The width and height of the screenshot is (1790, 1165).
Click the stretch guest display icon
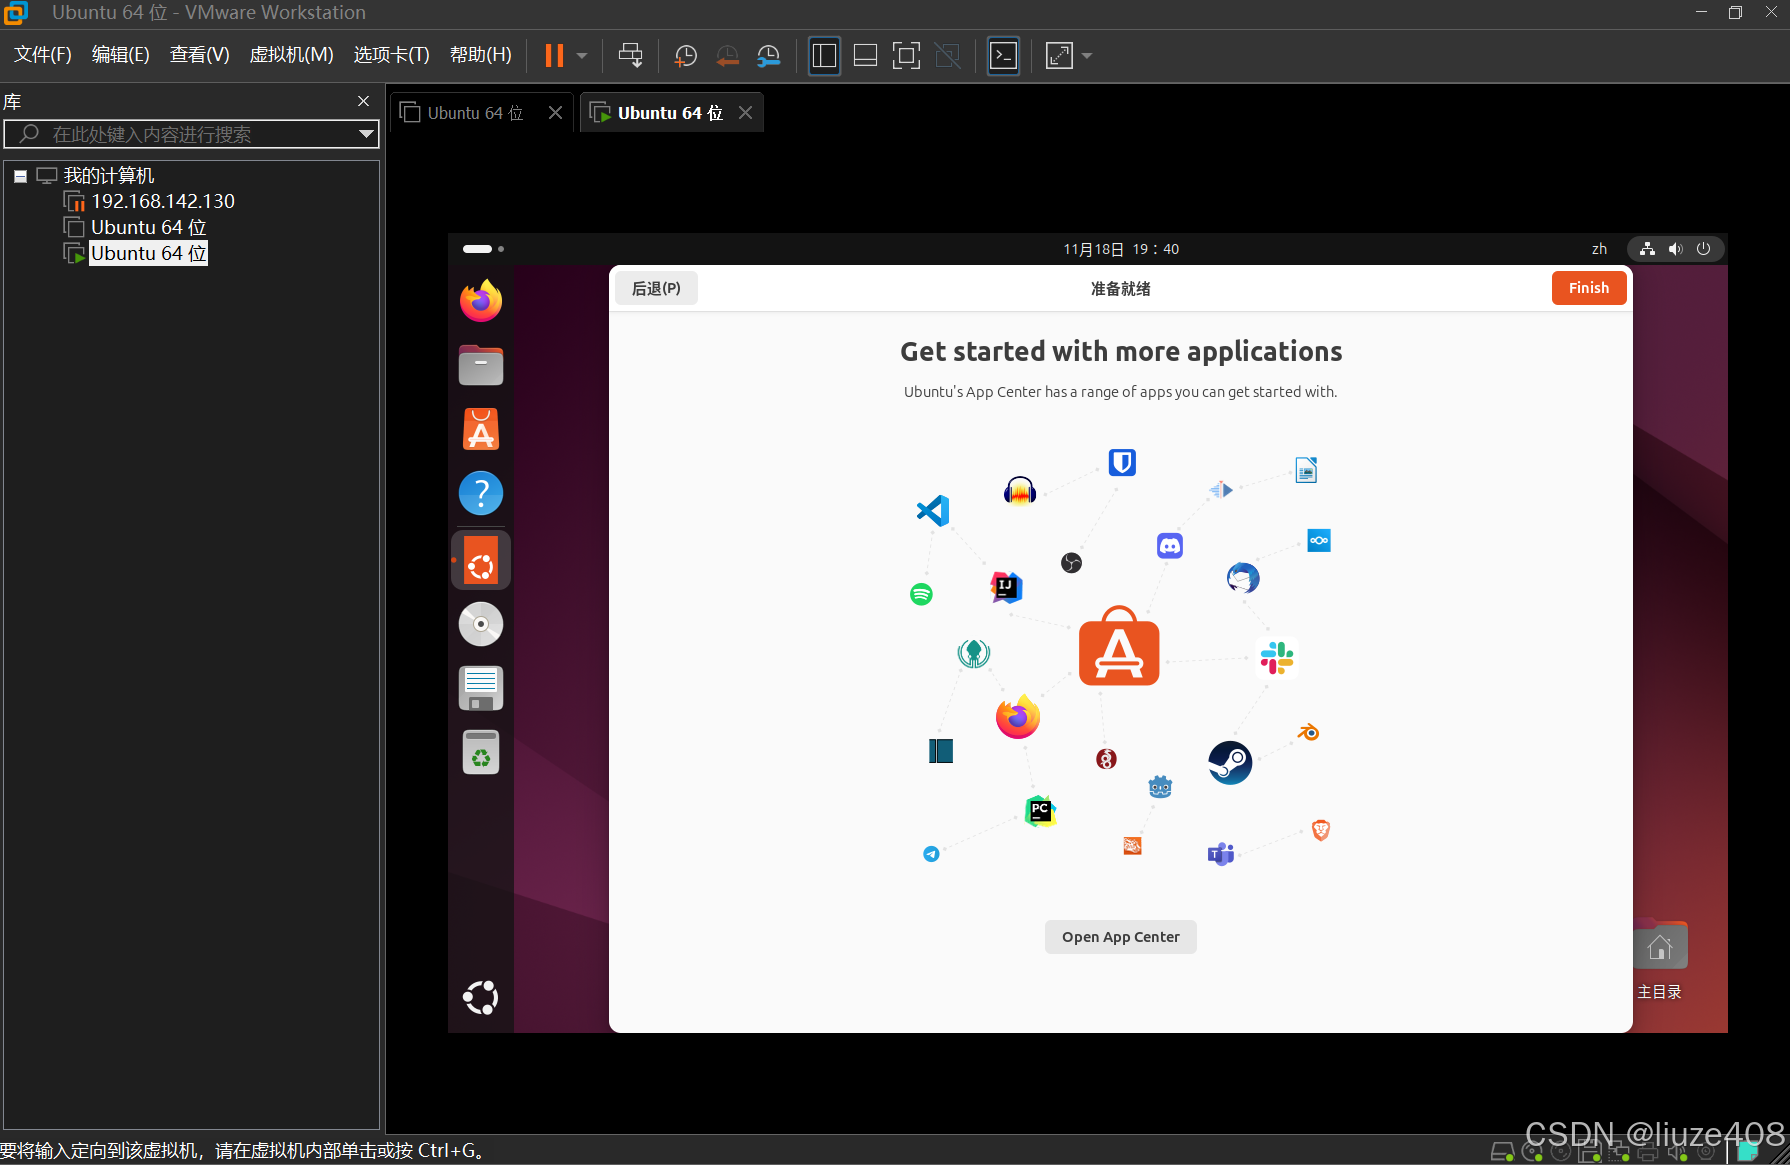coord(1059,56)
